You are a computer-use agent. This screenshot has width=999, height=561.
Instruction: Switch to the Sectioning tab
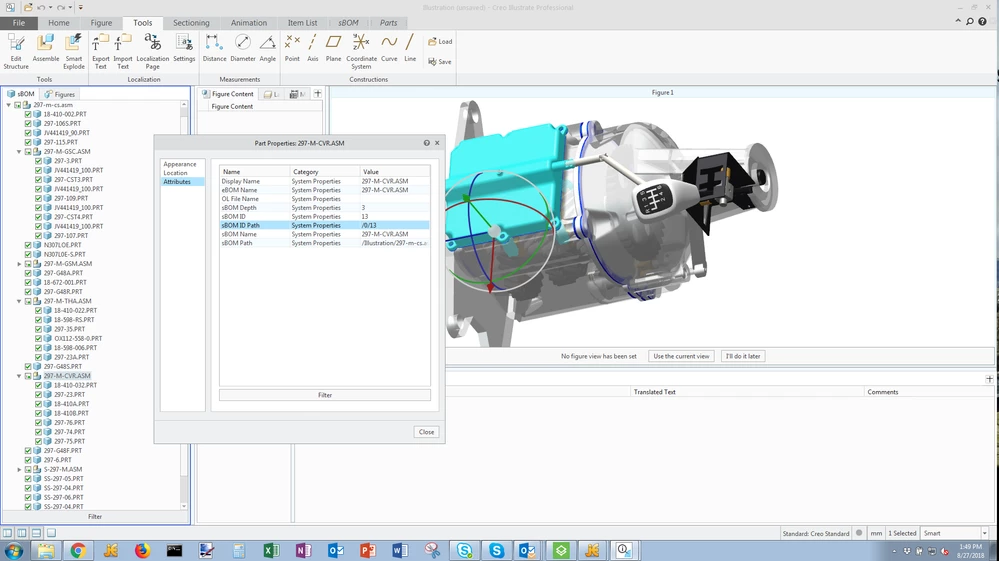click(x=191, y=23)
